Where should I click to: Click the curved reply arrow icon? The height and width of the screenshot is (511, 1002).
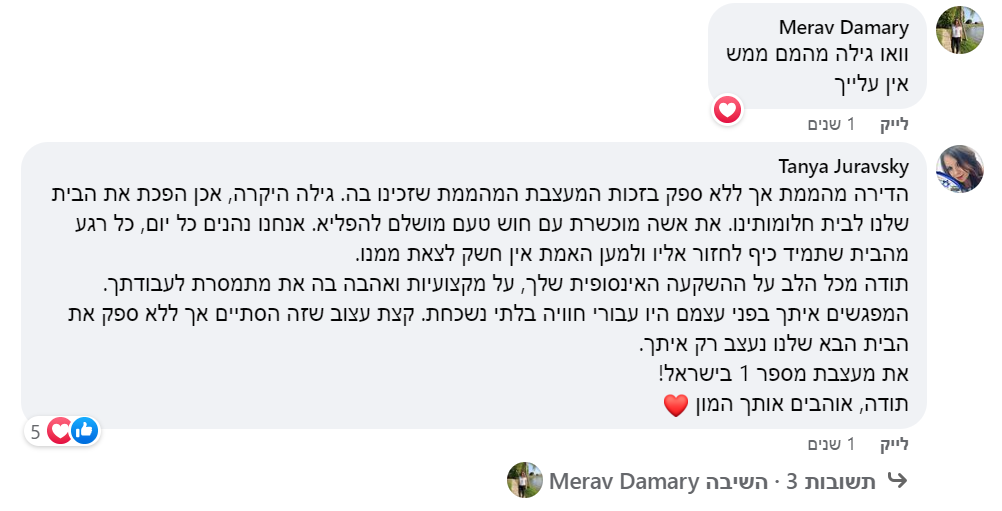(x=897, y=481)
